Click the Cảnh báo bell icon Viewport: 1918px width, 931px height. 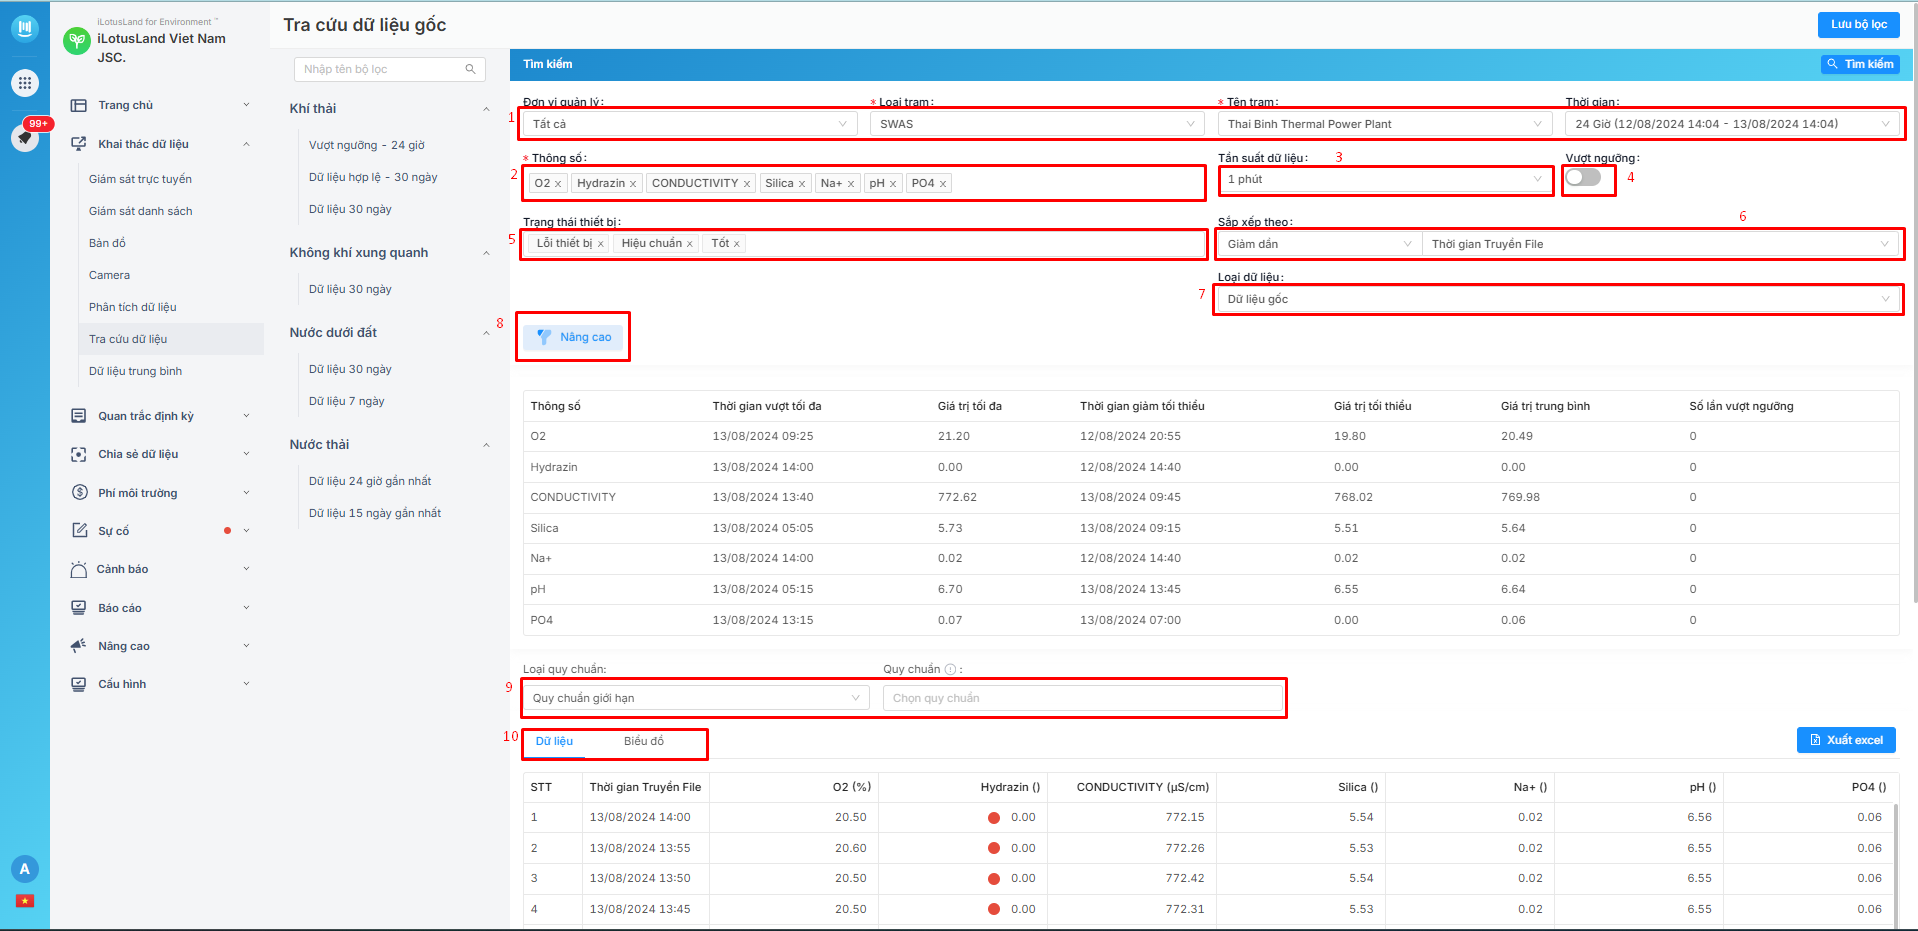pyautogui.click(x=79, y=569)
